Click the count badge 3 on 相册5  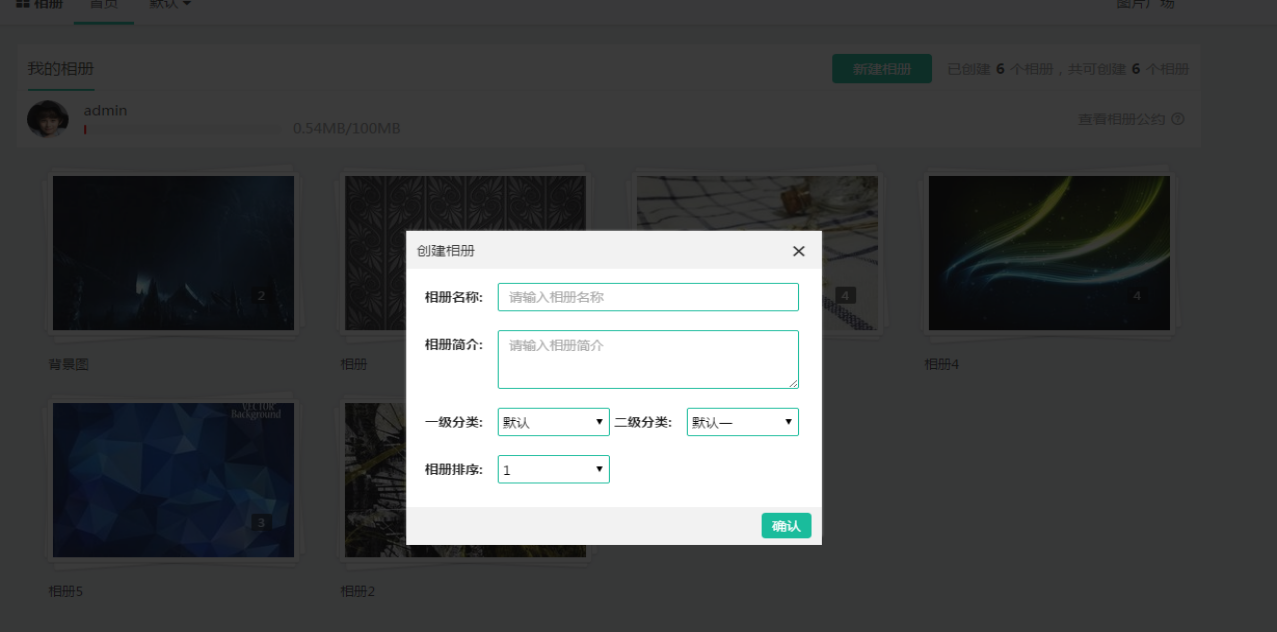(261, 522)
